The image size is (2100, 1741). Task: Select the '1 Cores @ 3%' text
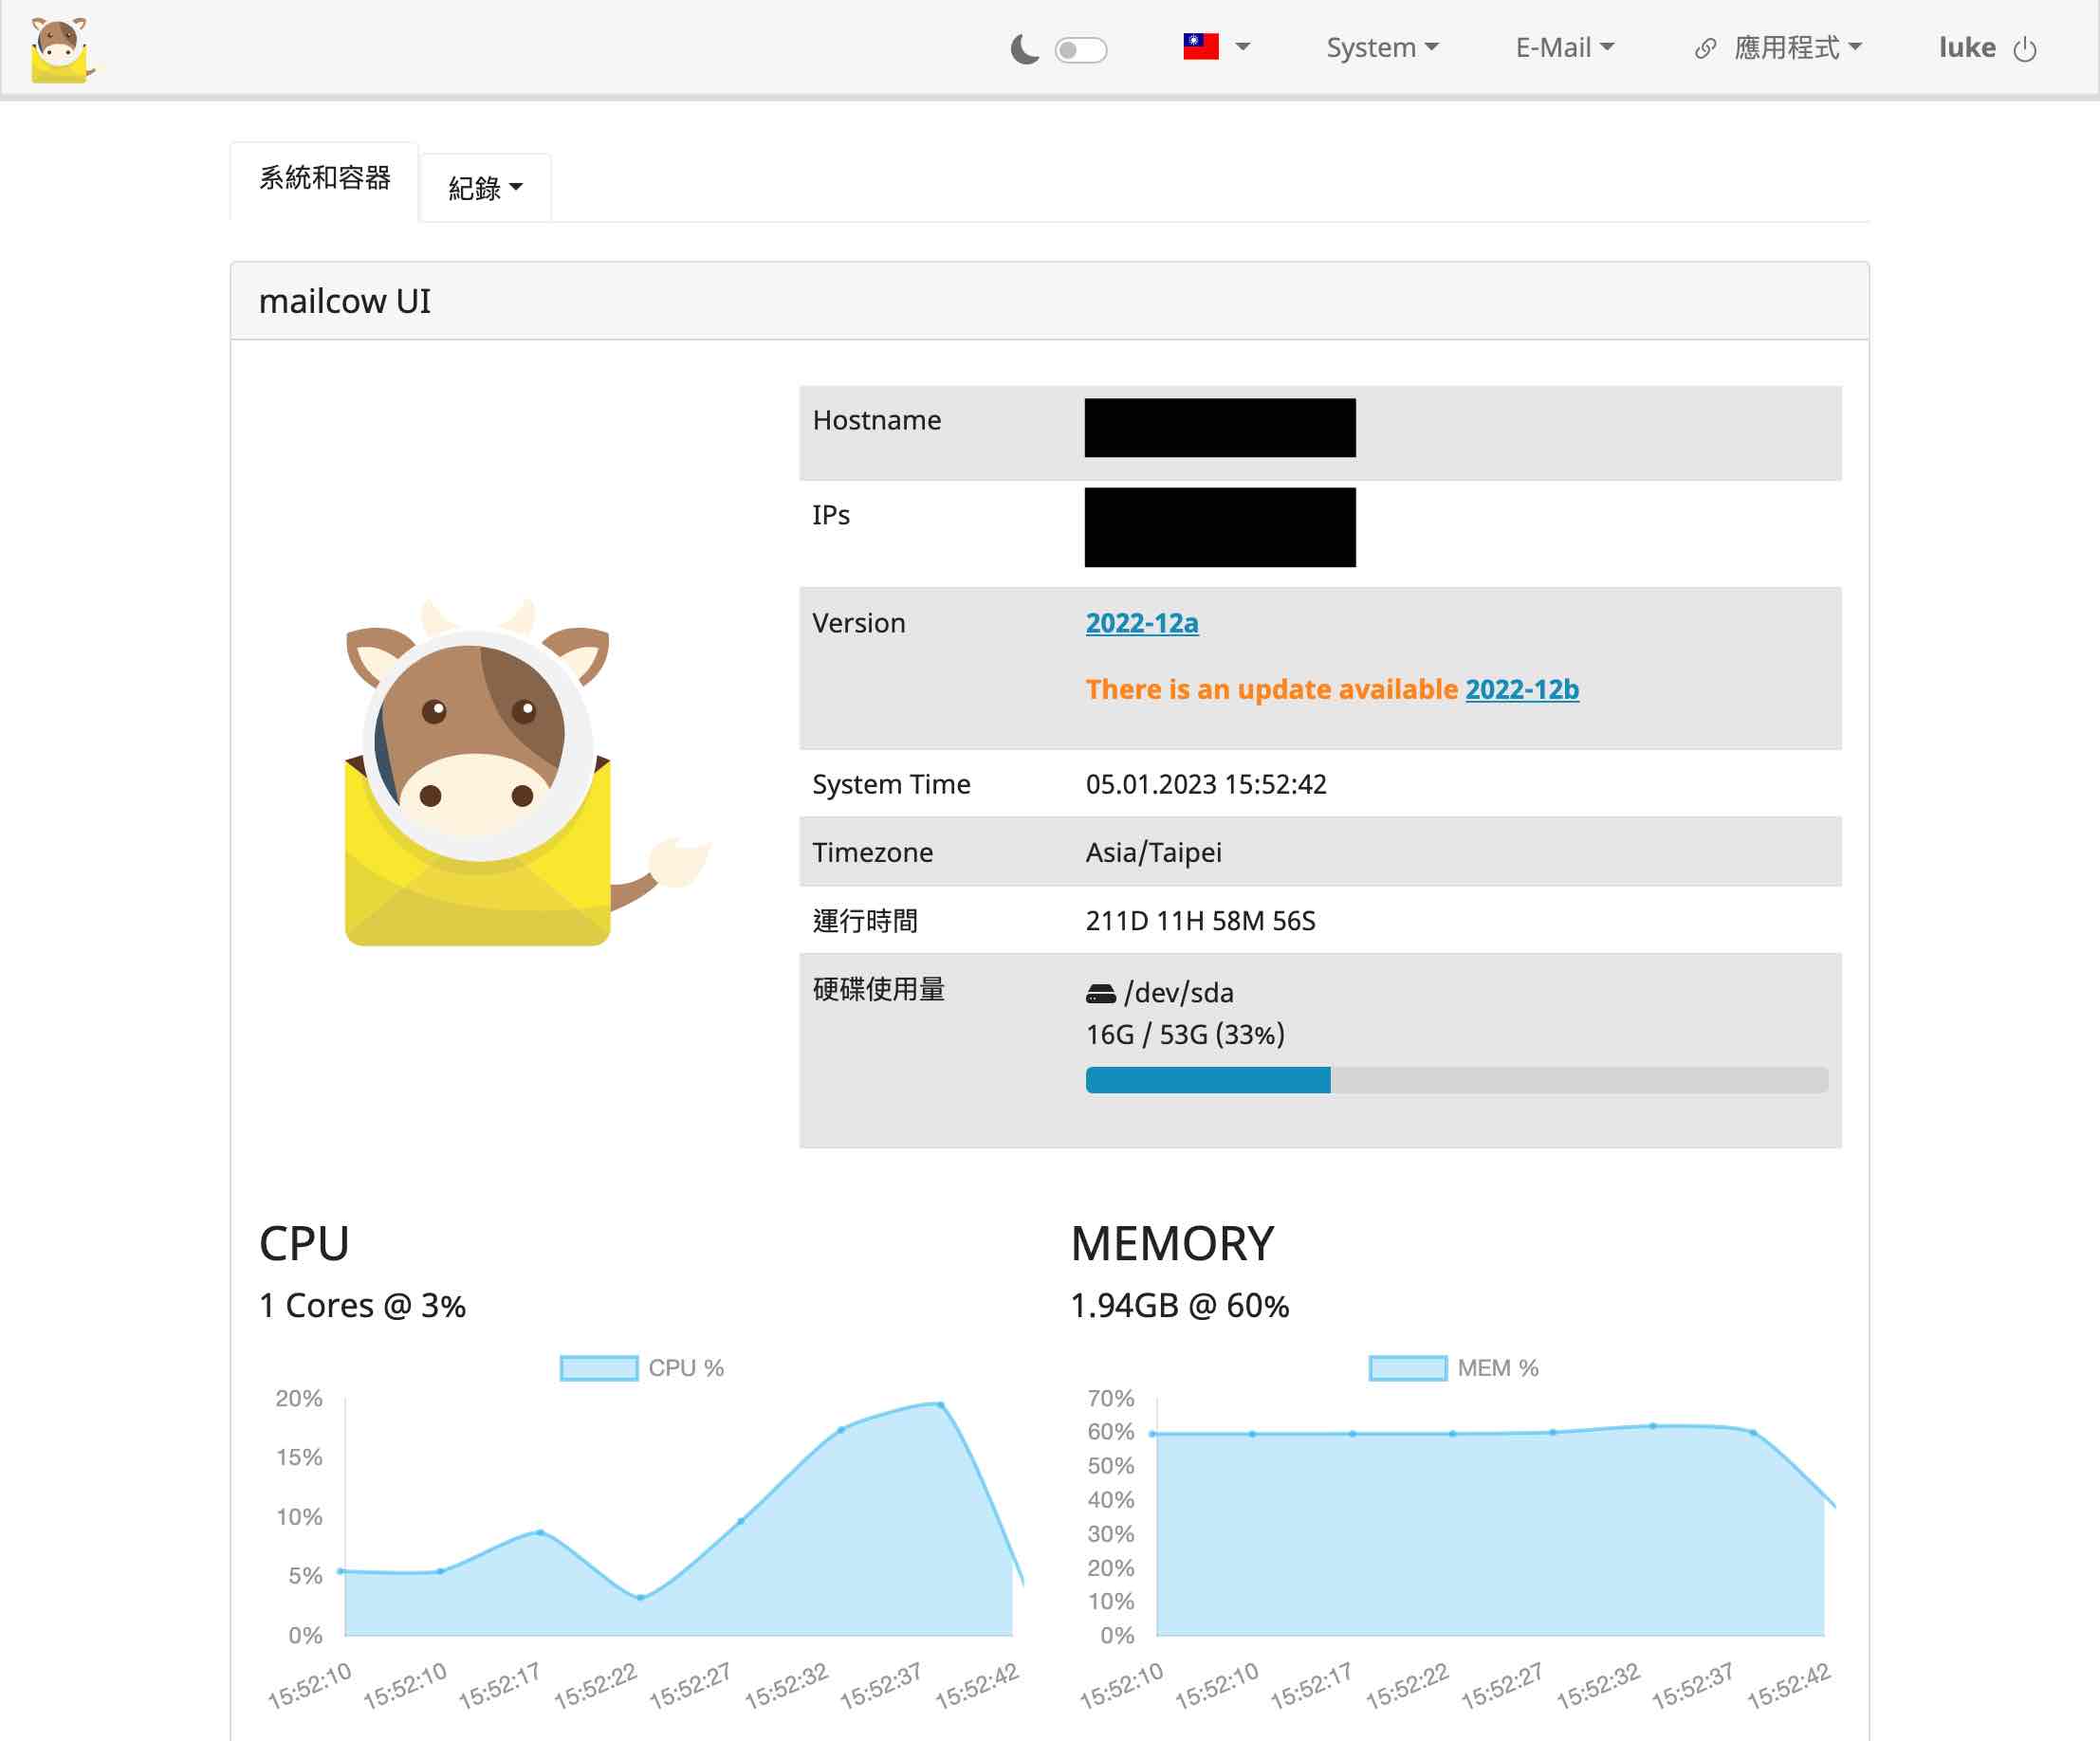(x=362, y=1305)
